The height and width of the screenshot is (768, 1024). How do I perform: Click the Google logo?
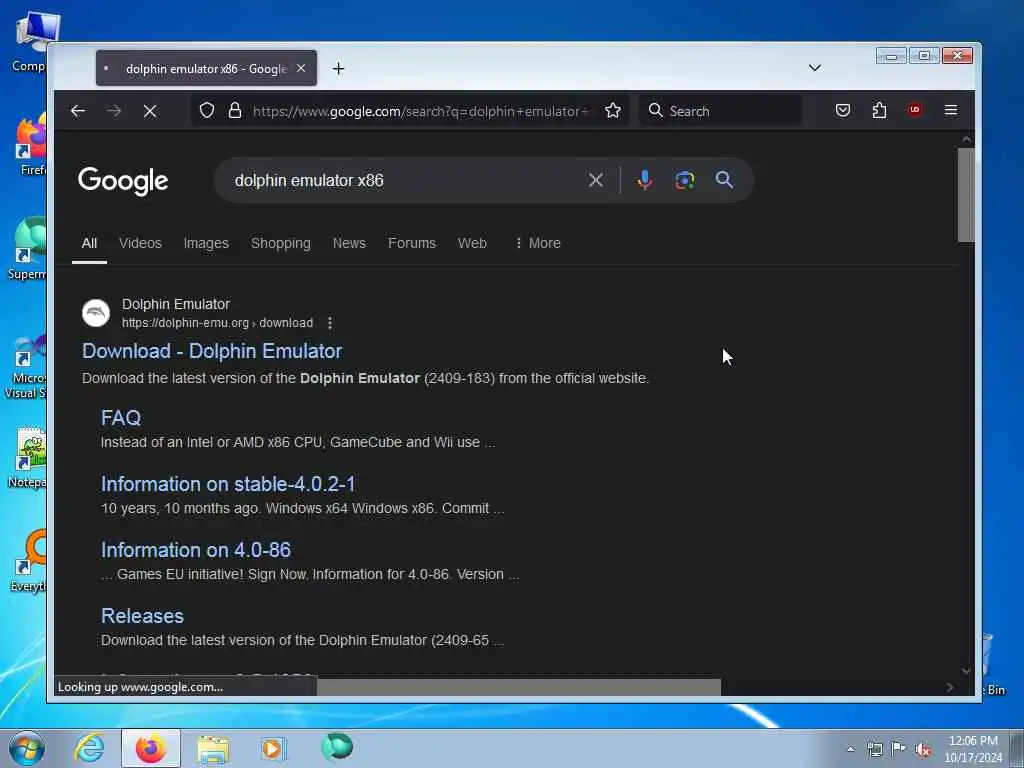point(123,181)
